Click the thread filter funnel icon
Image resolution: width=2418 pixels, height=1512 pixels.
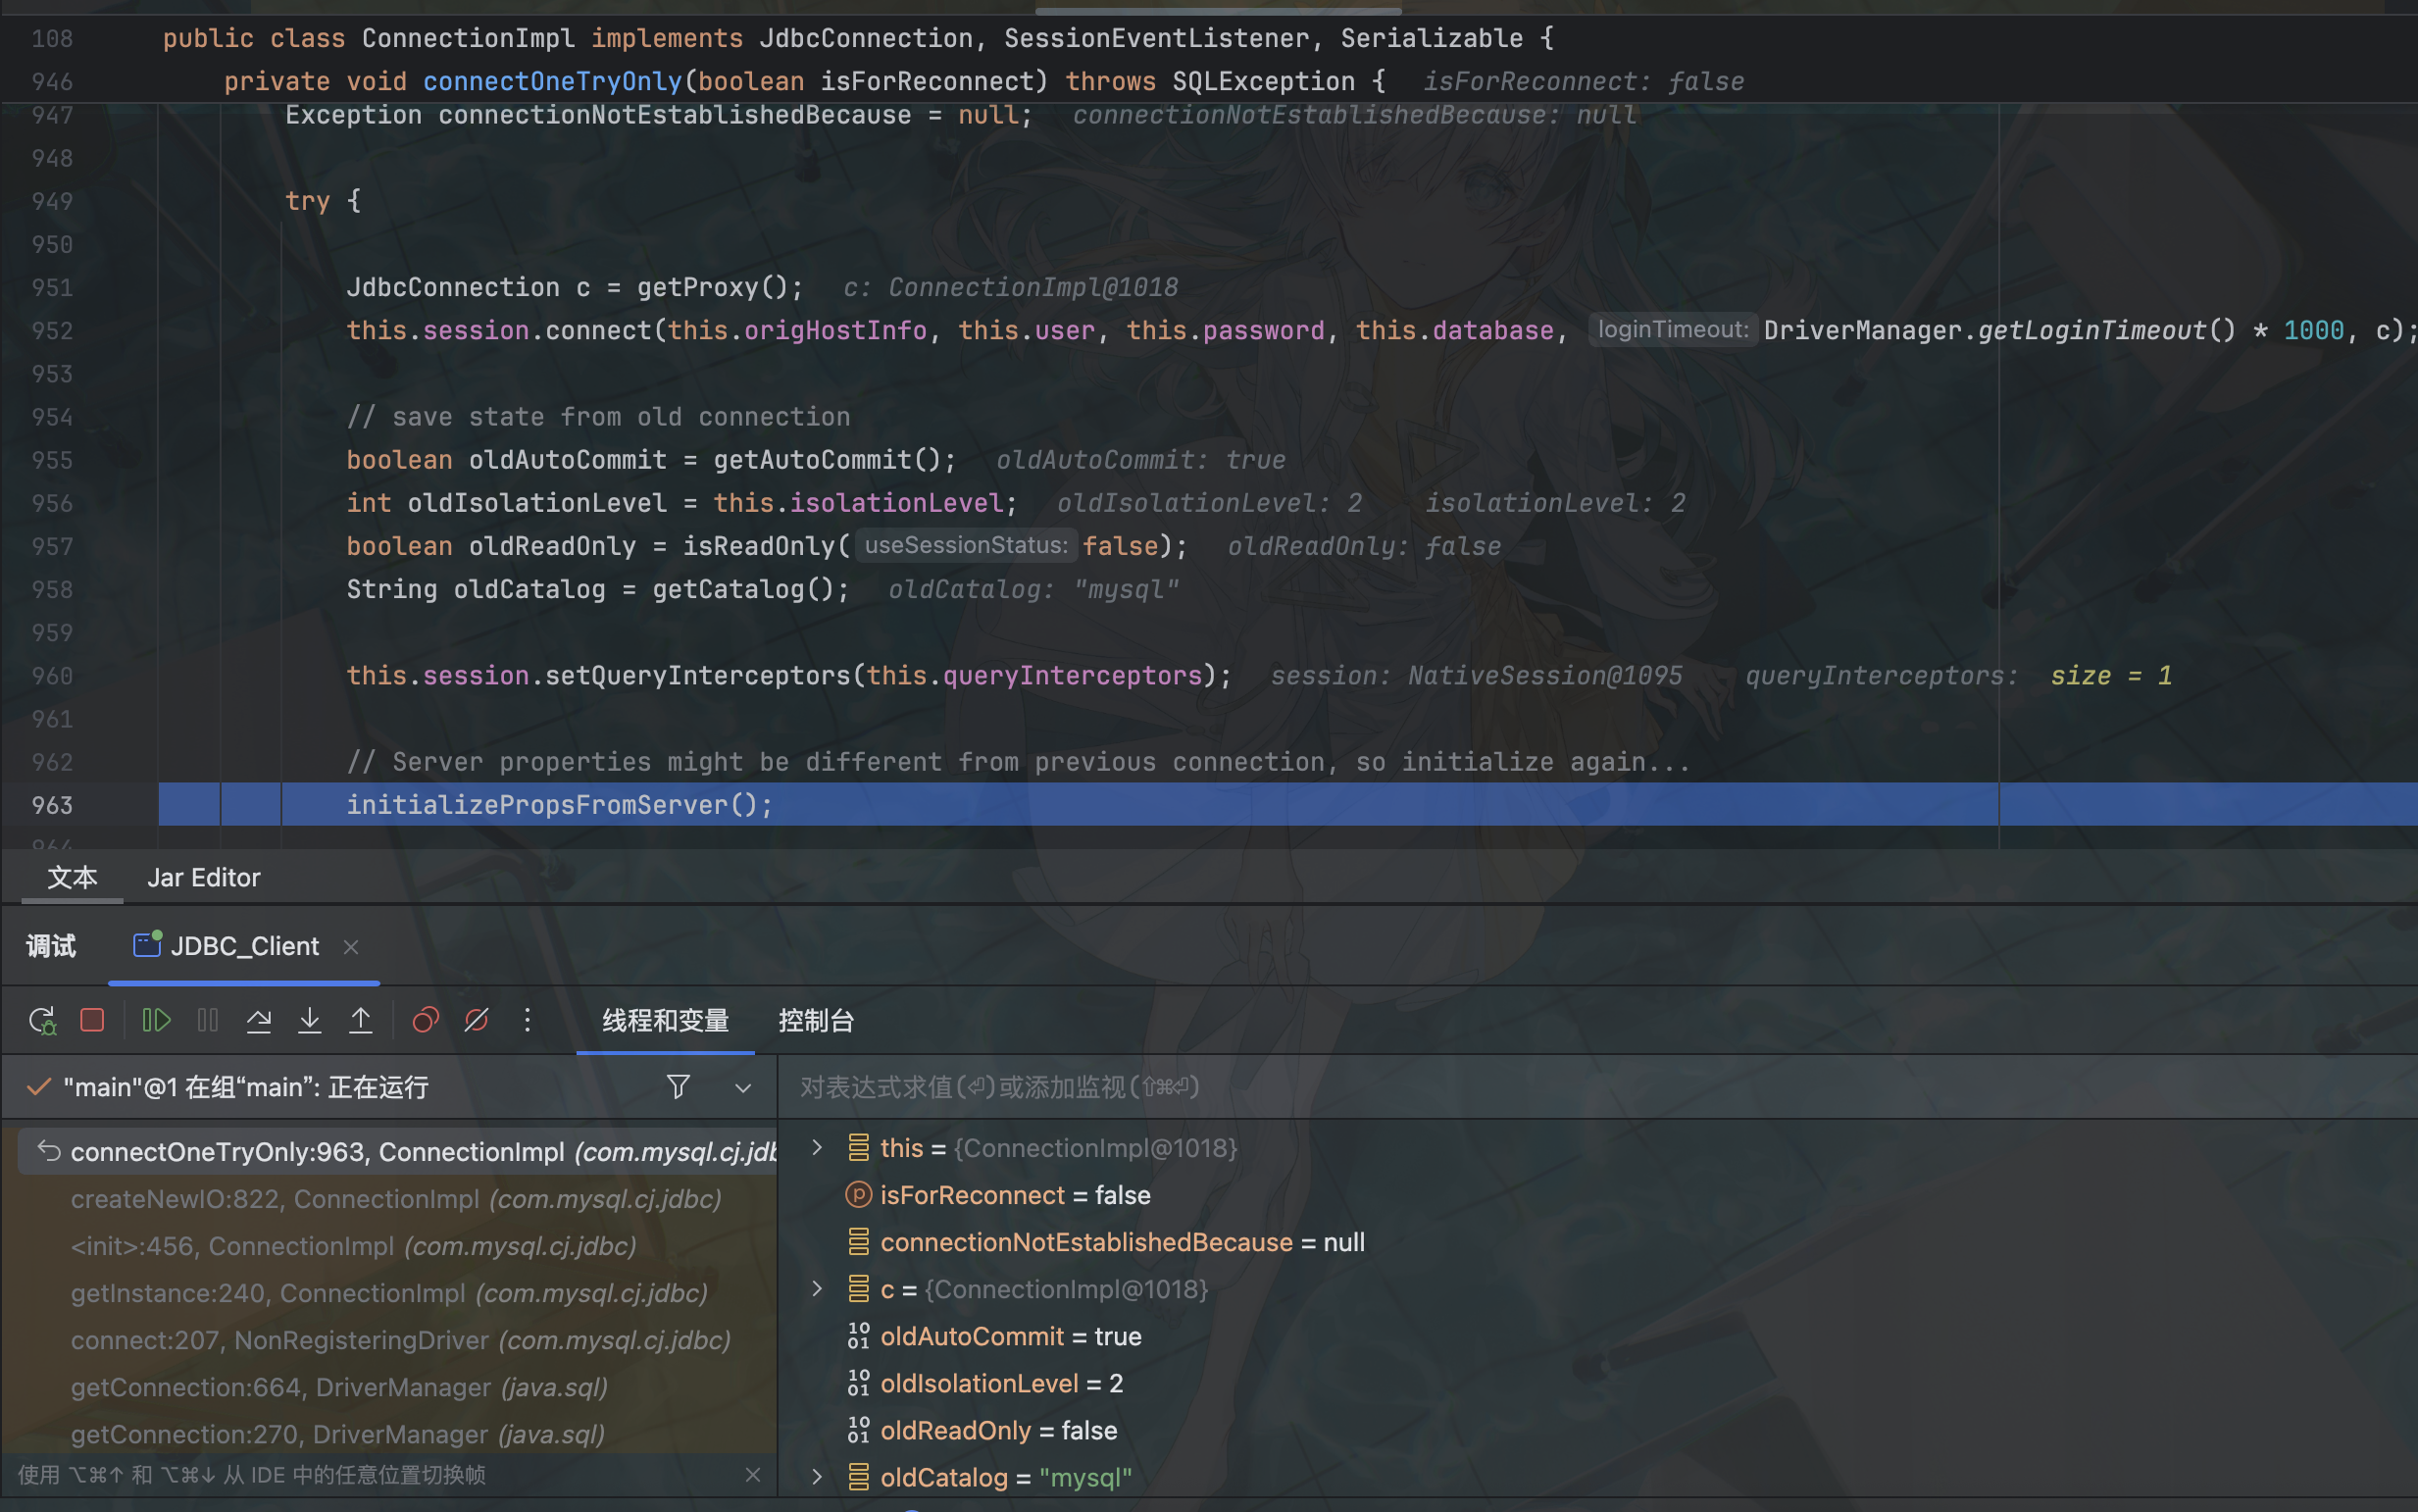(678, 1087)
